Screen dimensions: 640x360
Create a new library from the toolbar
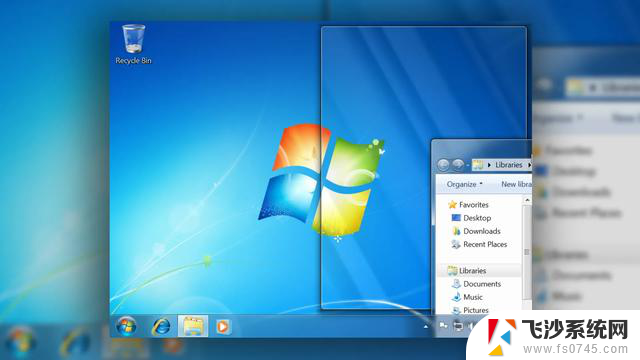click(516, 184)
